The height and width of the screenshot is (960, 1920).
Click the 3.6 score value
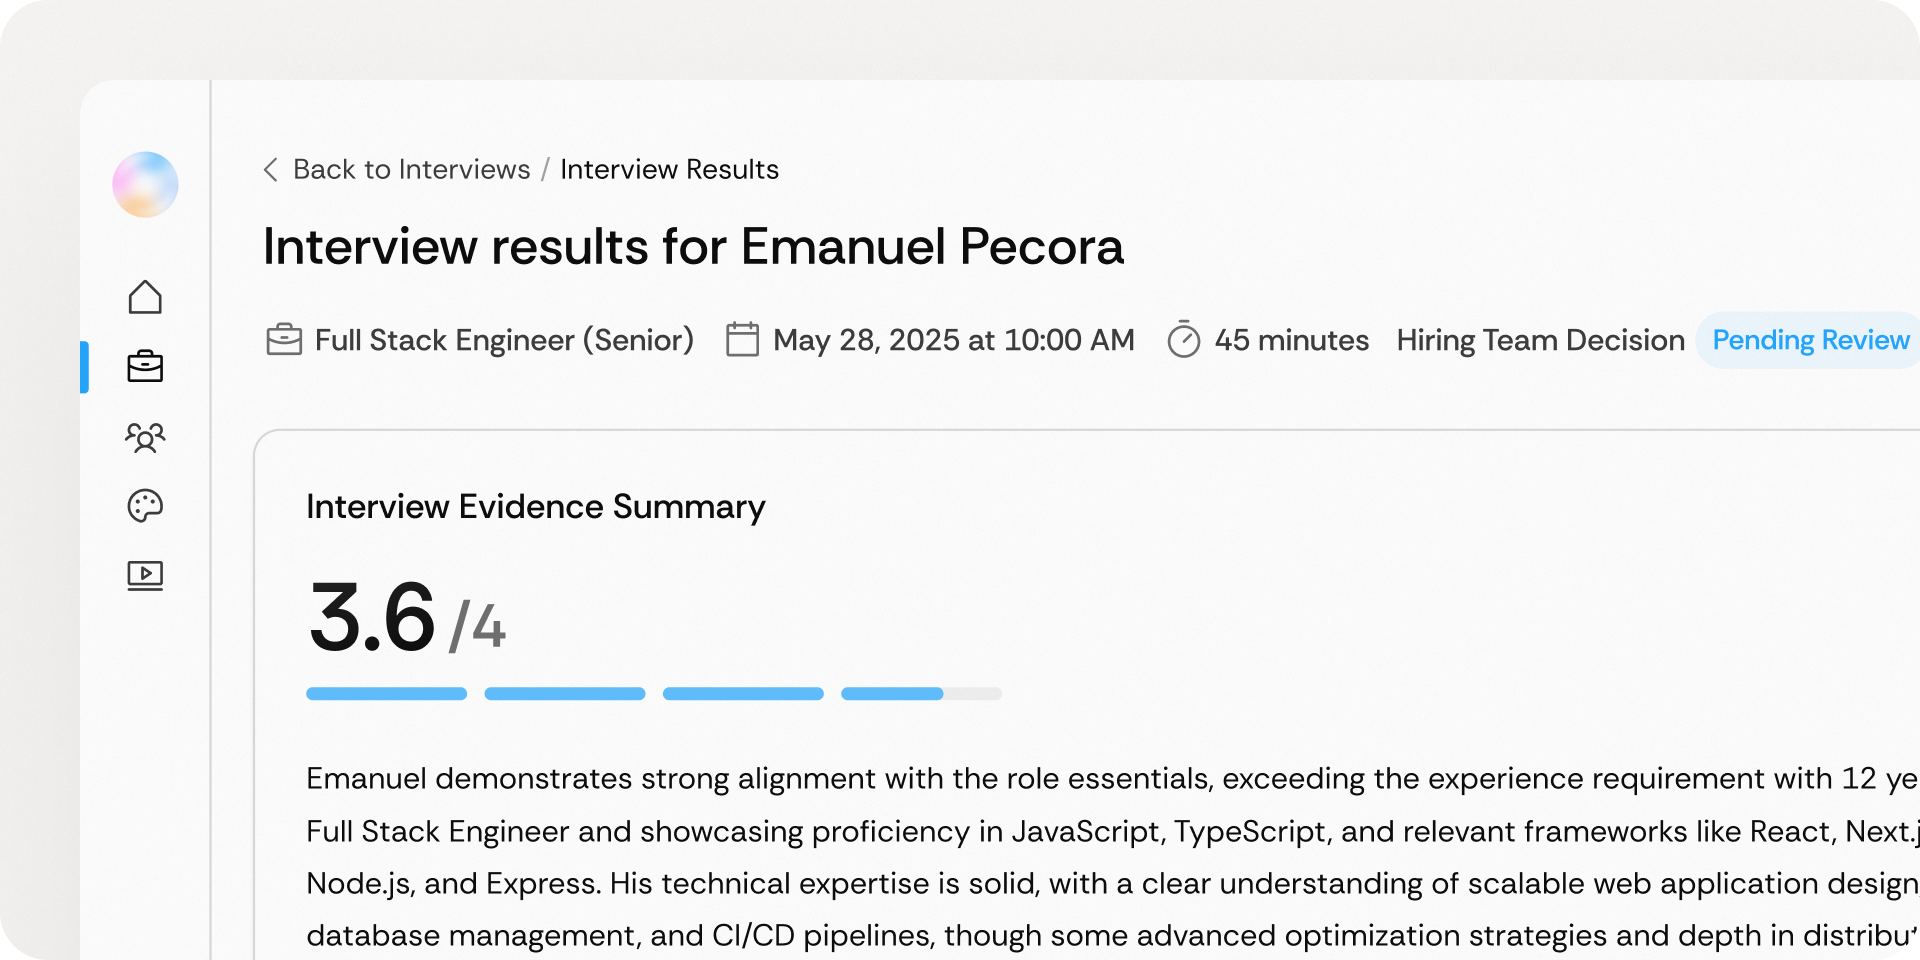(x=372, y=617)
